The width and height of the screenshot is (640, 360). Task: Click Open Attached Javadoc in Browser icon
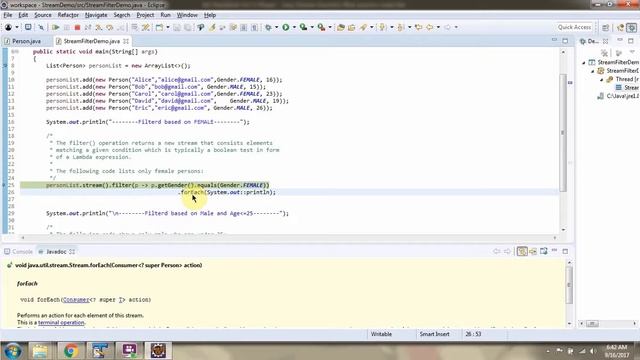point(544,251)
